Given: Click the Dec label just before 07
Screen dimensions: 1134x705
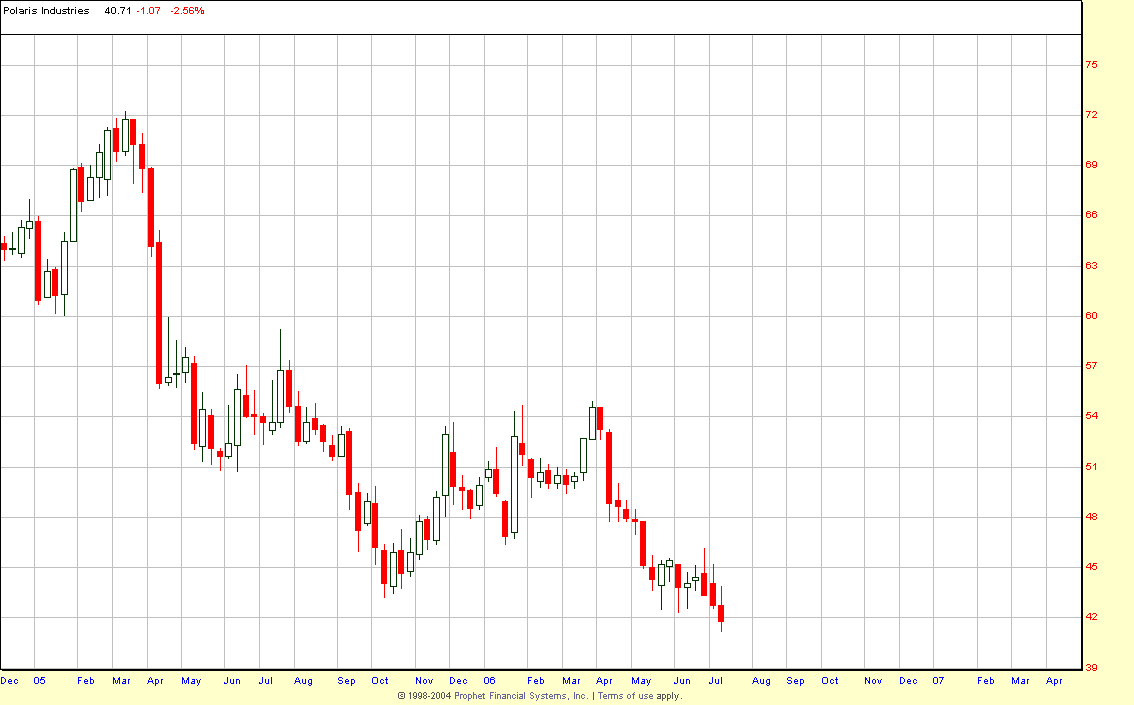Looking at the screenshot, I should click(908, 680).
